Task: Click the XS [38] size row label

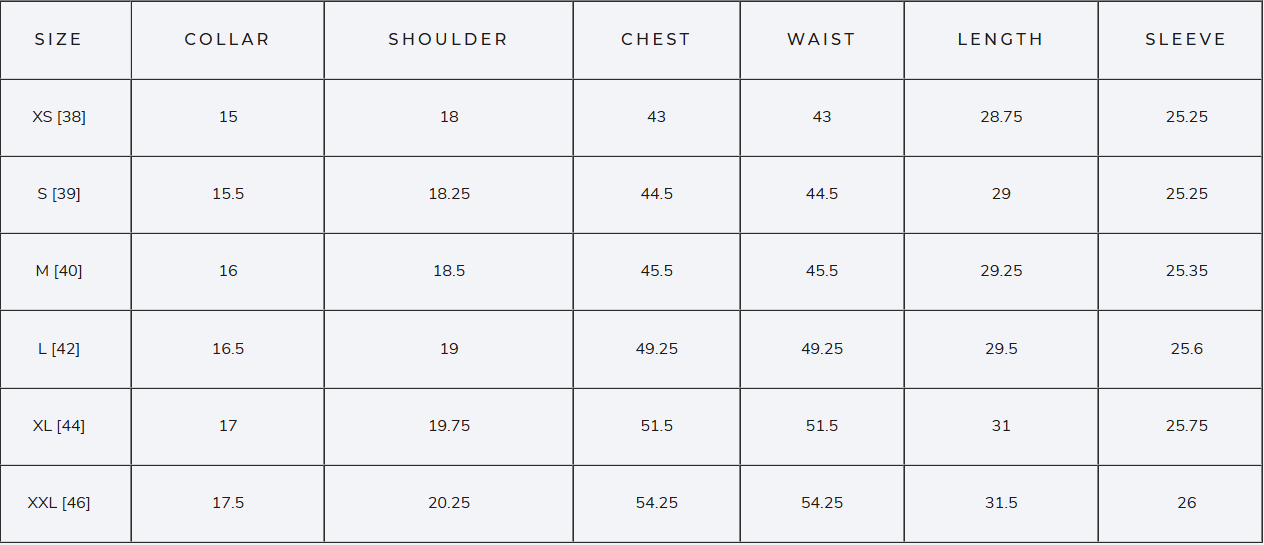Action: click(59, 117)
